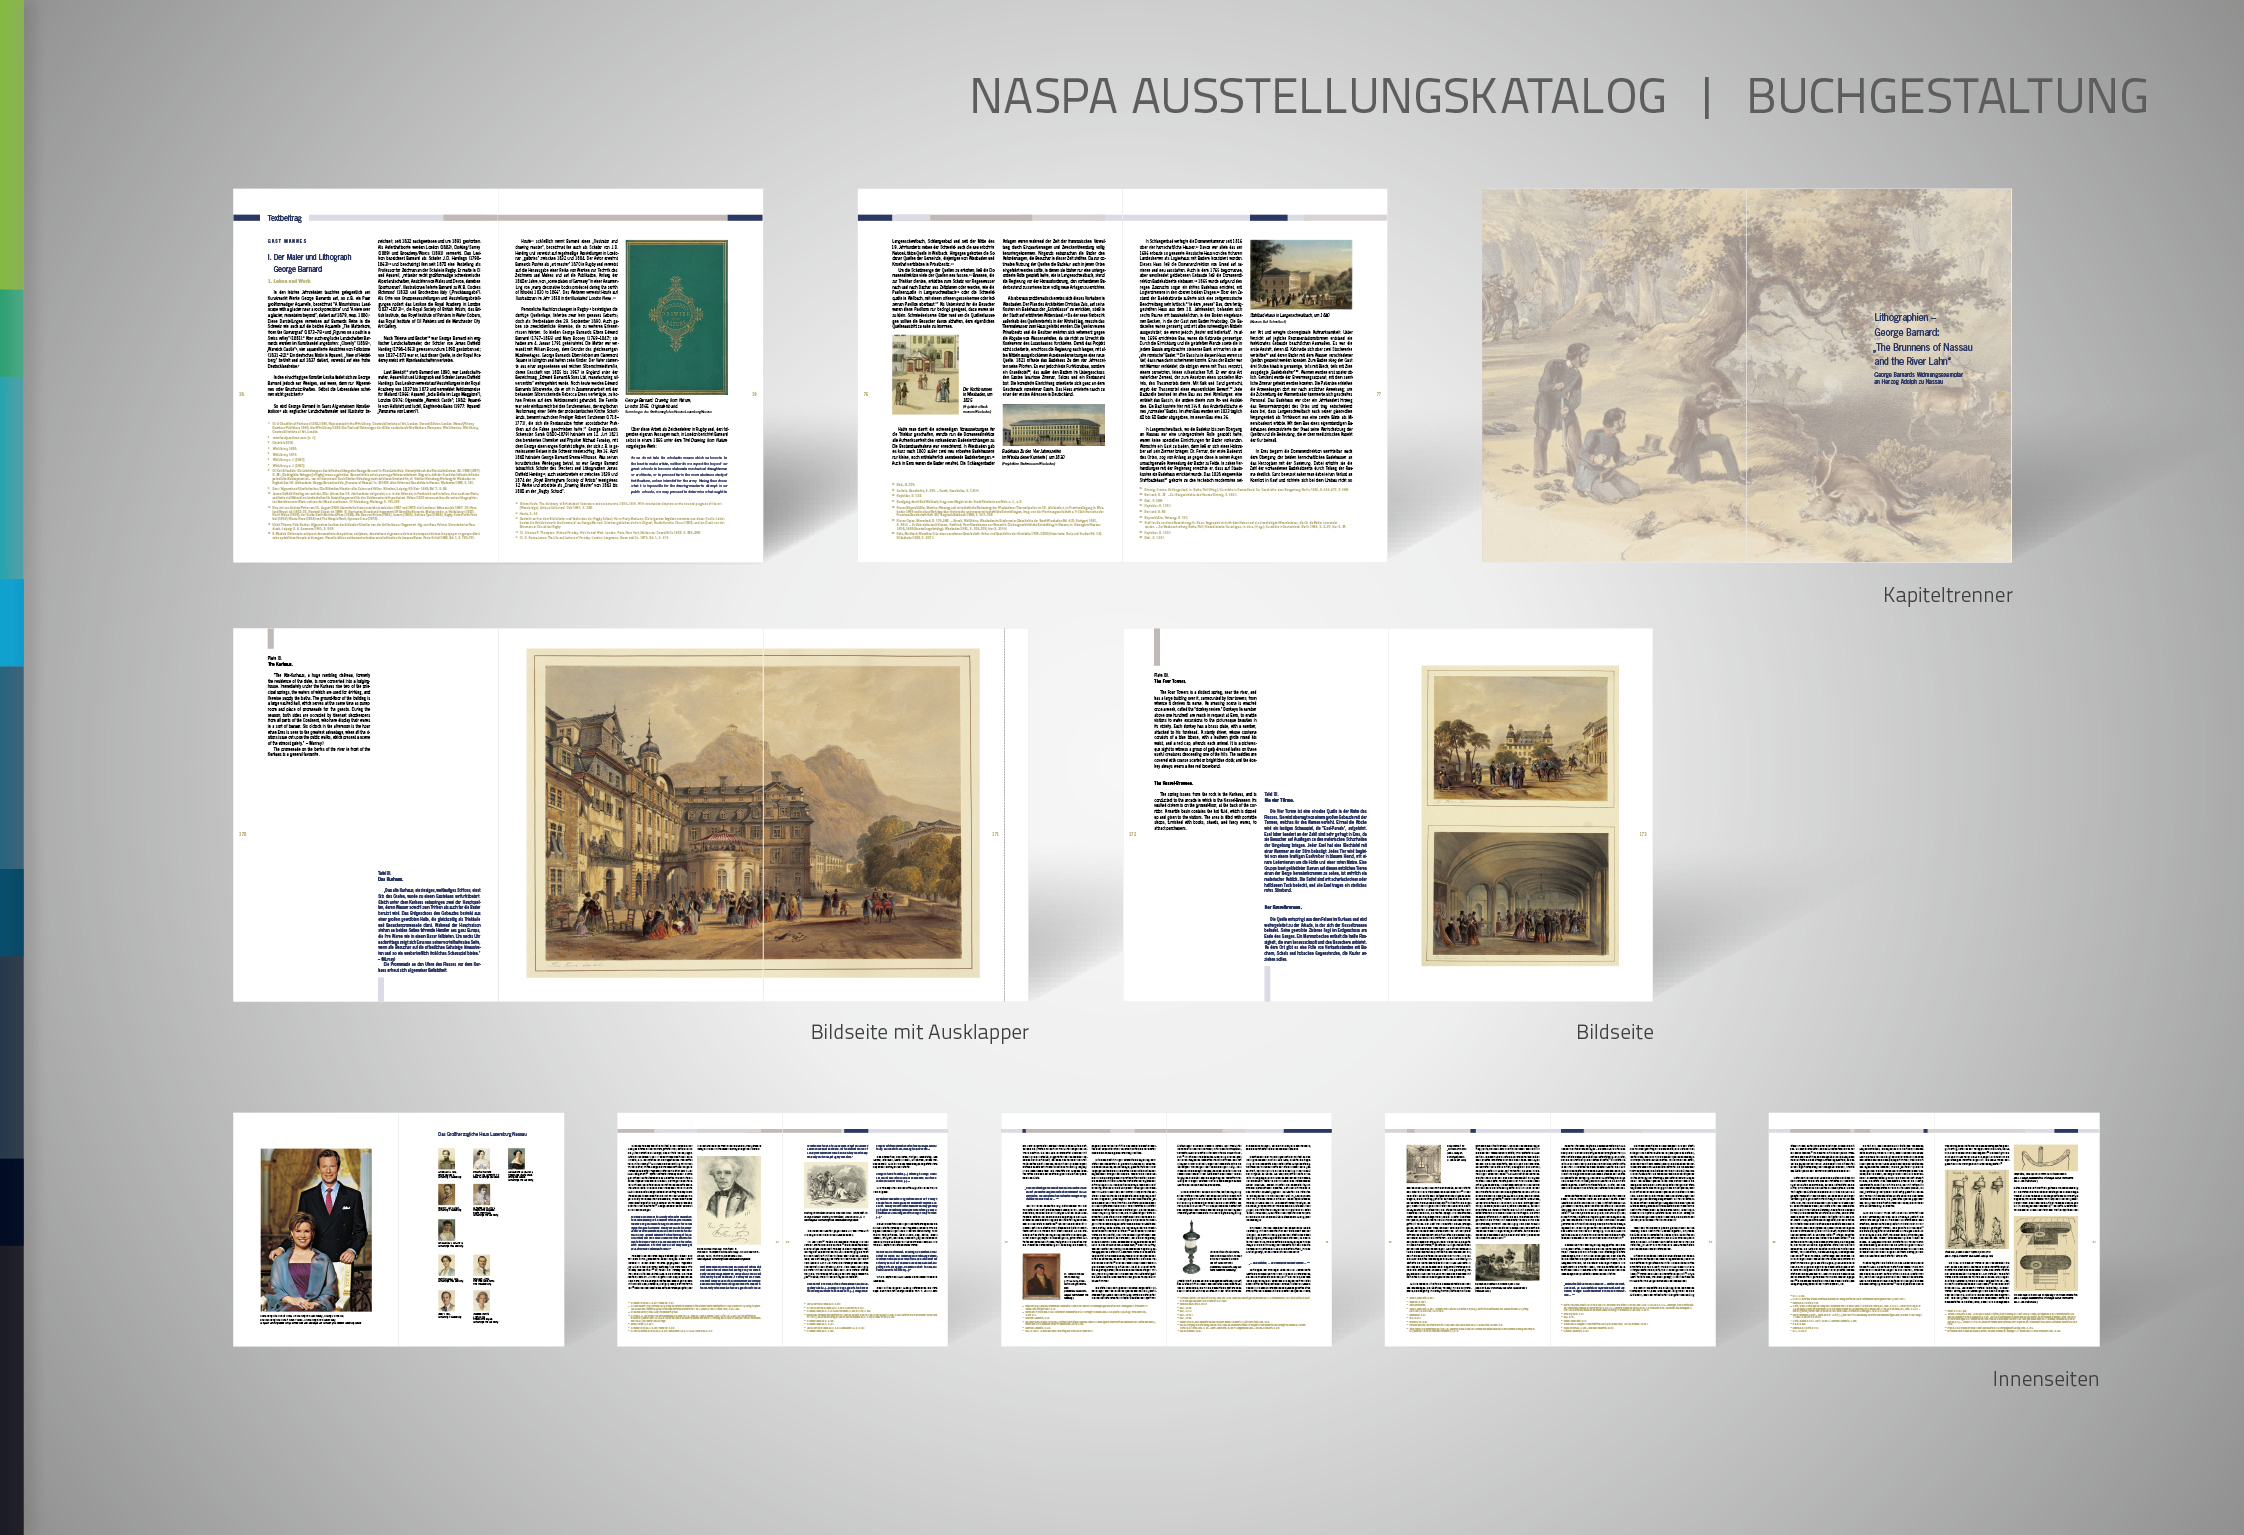
Task: Pick the teal color stripe
Action: pyautogui.click(x=11, y=478)
